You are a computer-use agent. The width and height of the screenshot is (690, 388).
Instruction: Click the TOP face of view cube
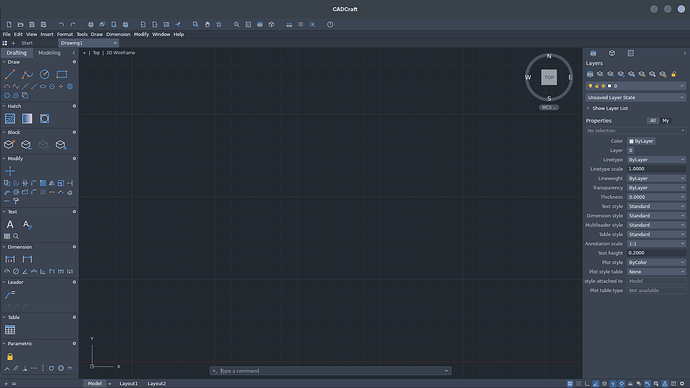(549, 77)
